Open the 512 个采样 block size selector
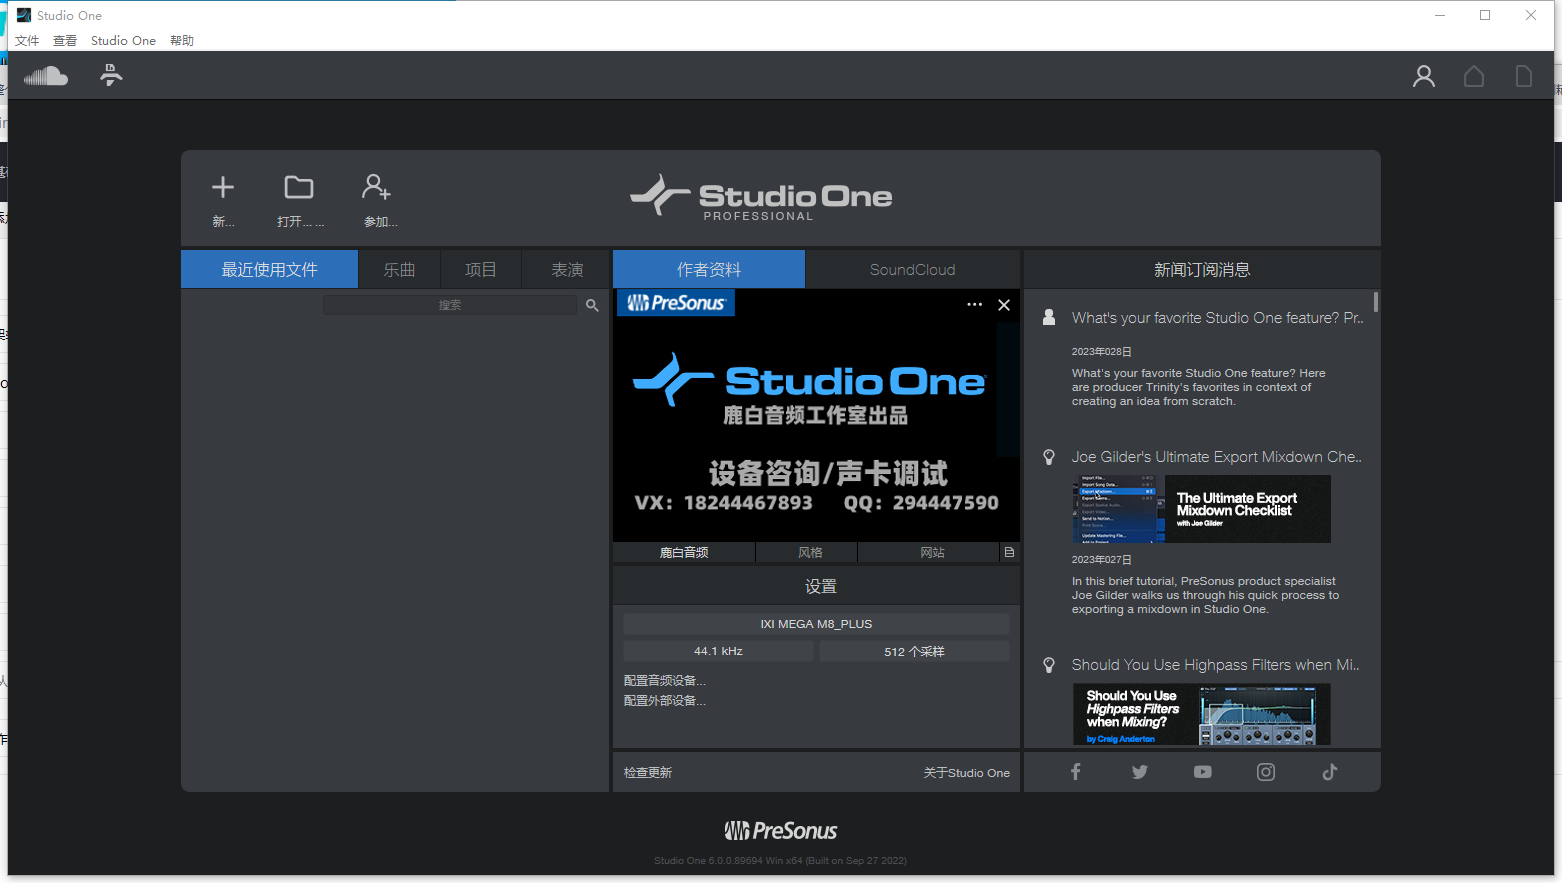Screen dimensions: 1562x883 914,651
